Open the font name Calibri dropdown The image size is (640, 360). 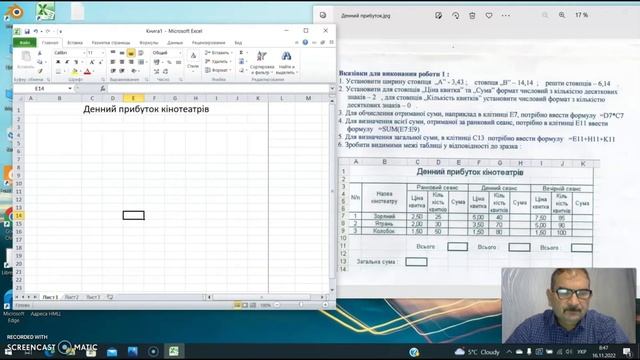coord(84,53)
